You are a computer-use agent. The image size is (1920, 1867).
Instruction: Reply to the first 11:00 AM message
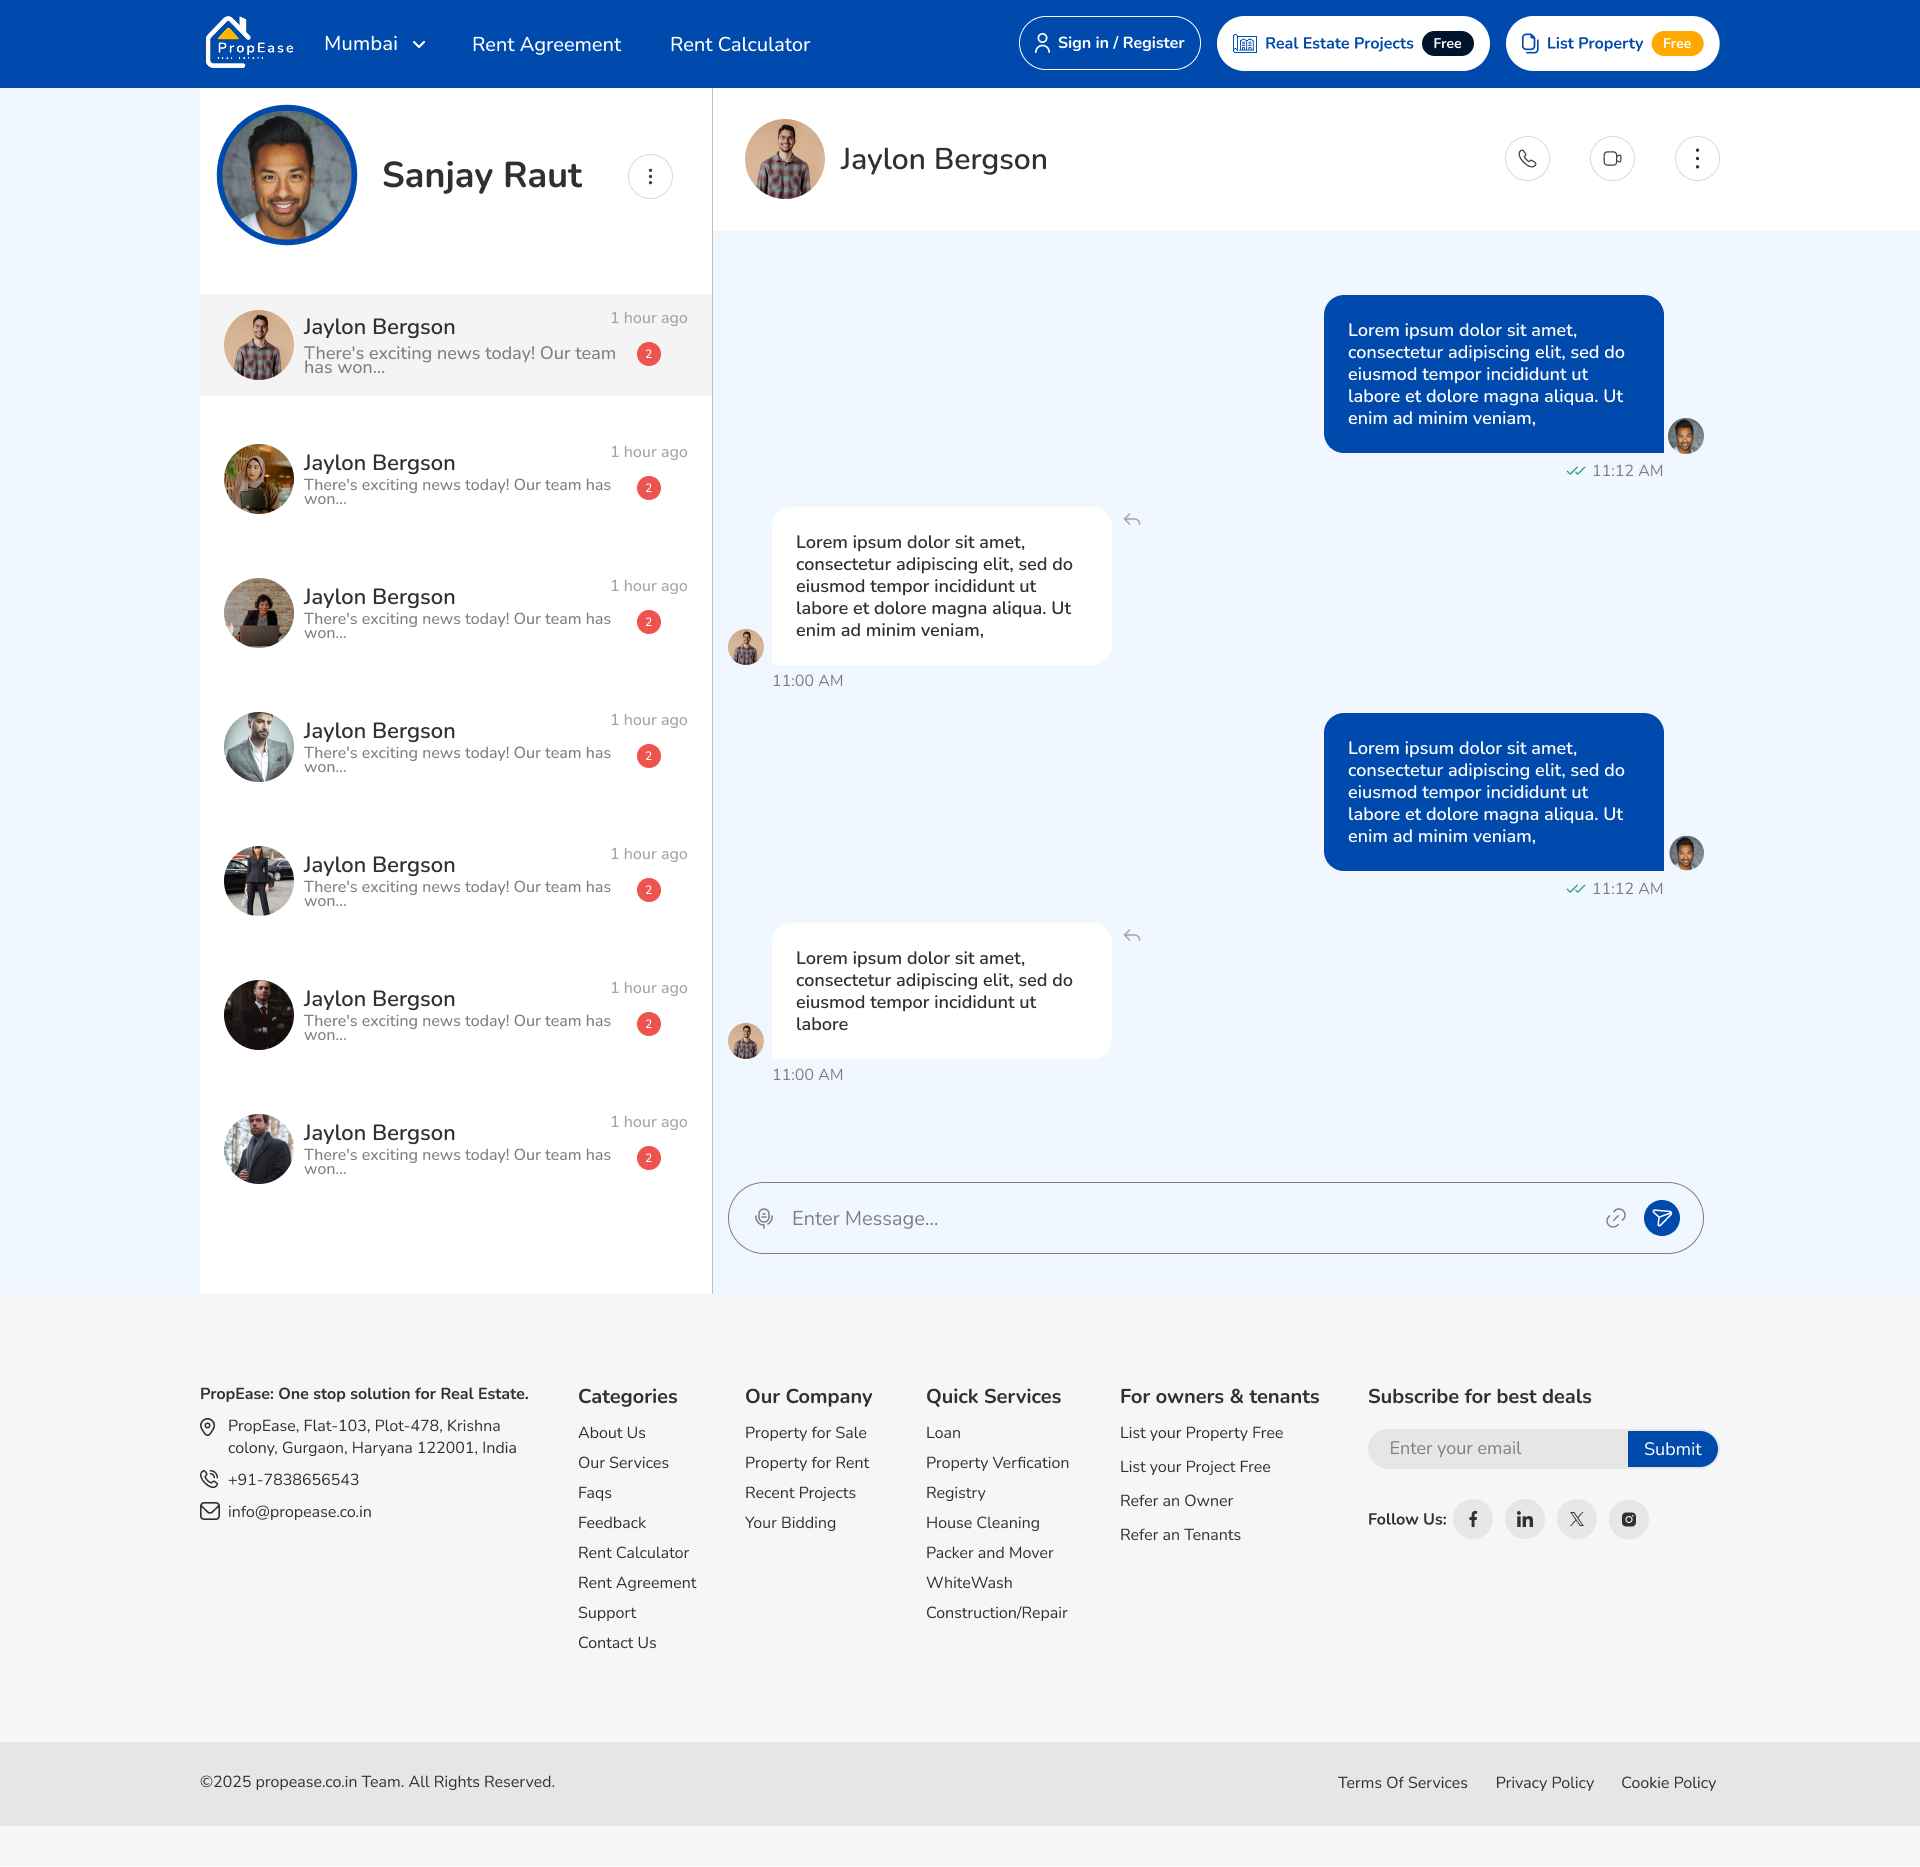click(1132, 520)
